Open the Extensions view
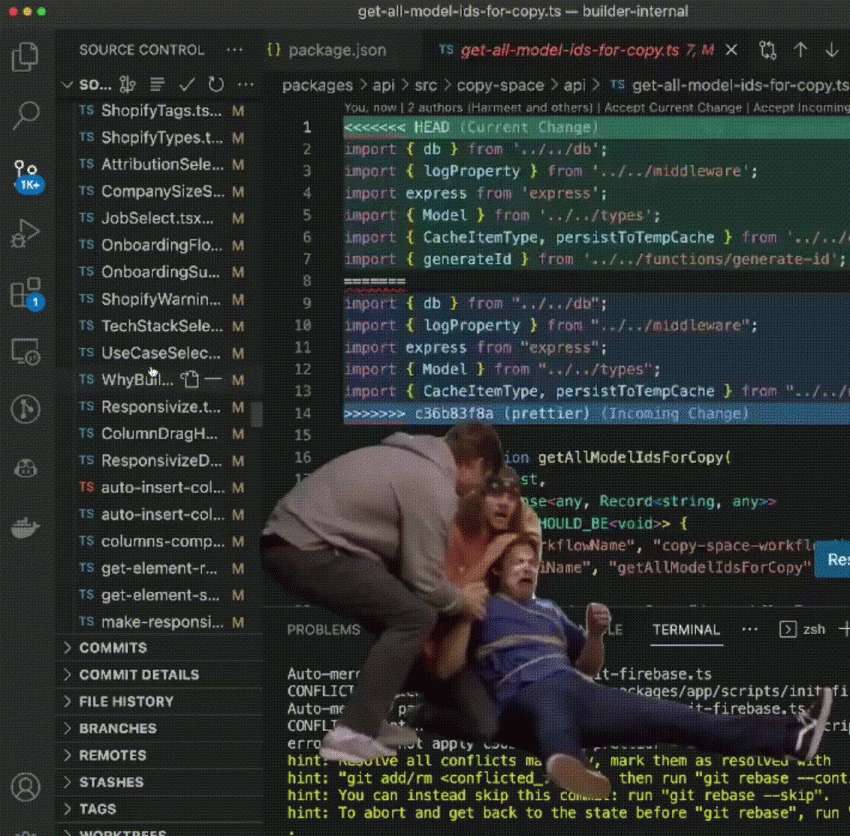 tap(26, 293)
